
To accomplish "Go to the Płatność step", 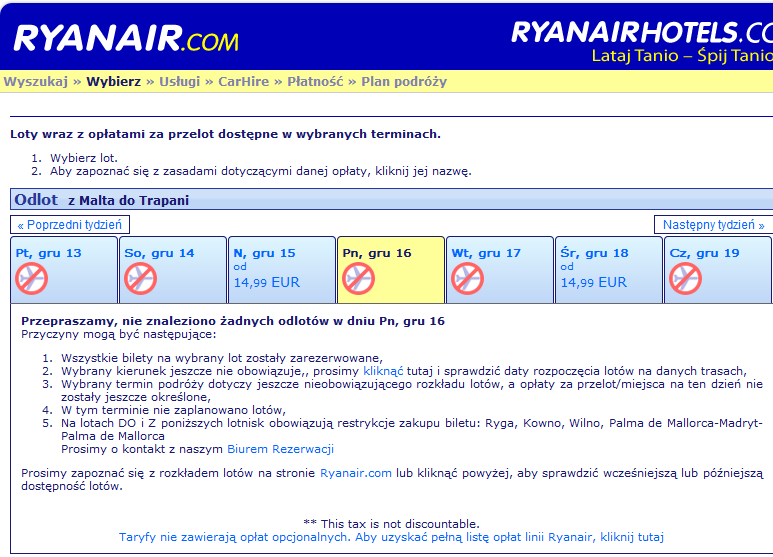I will click(x=315, y=81).
